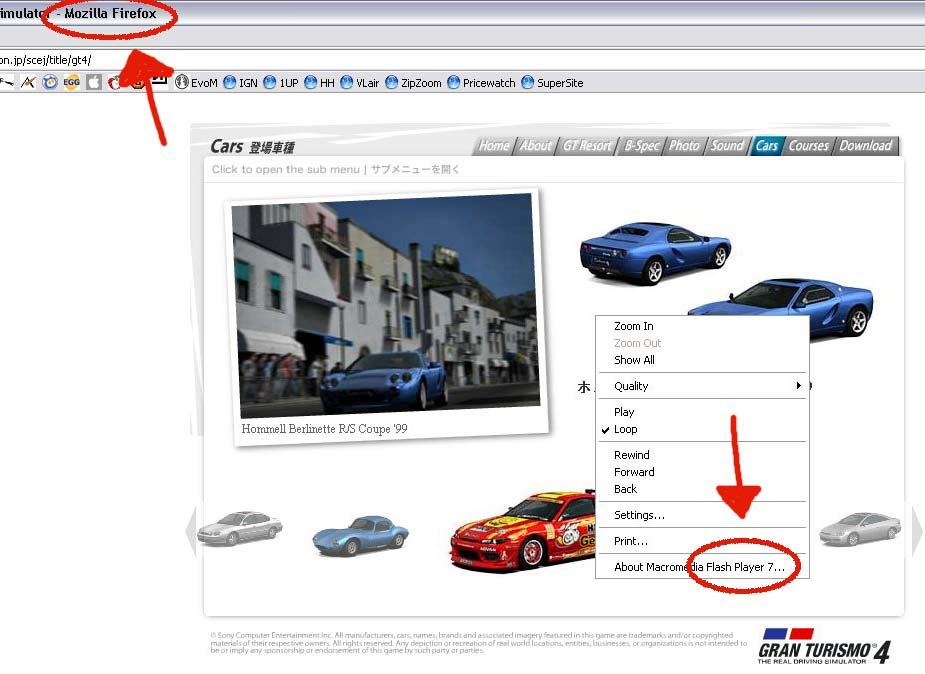Select the light blue classic coupe thumbnail
This screenshot has height=674, width=925.
[x=360, y=535]
